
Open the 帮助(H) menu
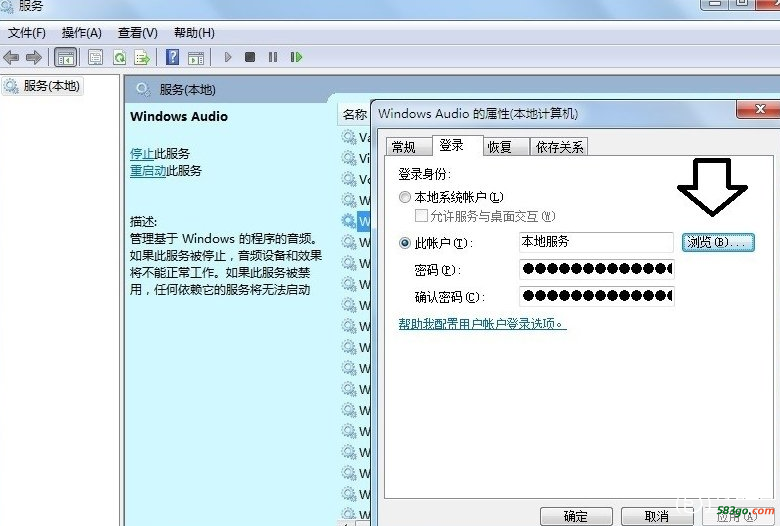pos(195,33)
